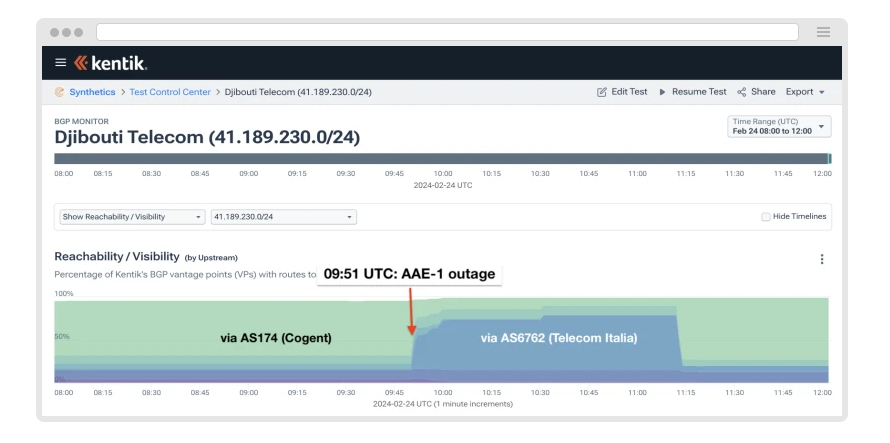Click the Resume Test play icon
The width and height of the screenshot is (890, 443).
tap(662, 92)
